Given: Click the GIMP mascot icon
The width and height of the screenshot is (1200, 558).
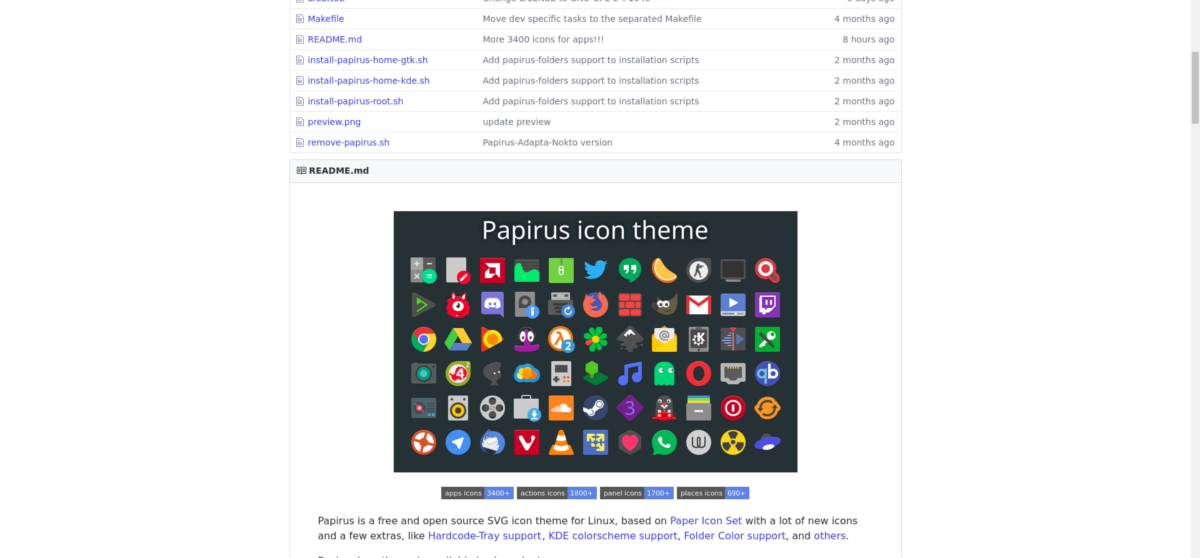Looking at the screenshot, I should coord(664,304).
